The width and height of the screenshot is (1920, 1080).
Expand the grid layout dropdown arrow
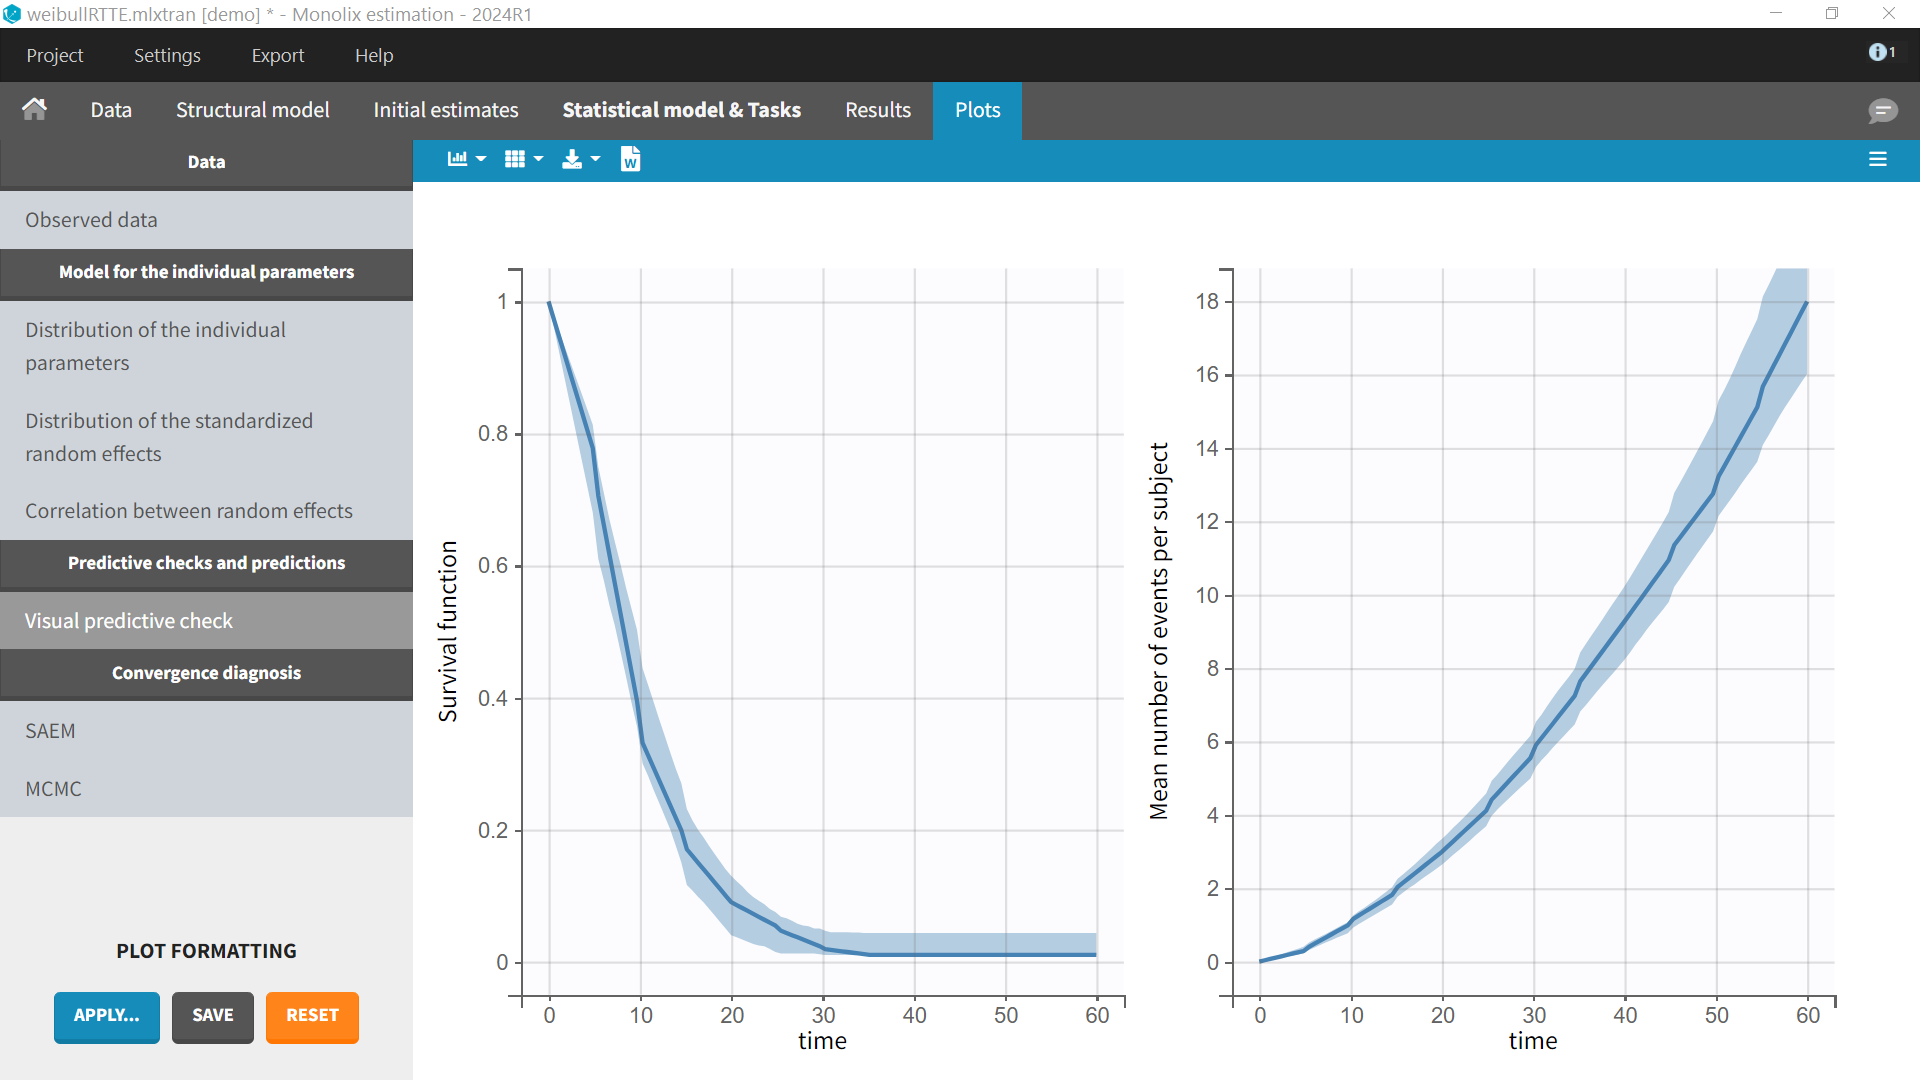pos(539,159)
